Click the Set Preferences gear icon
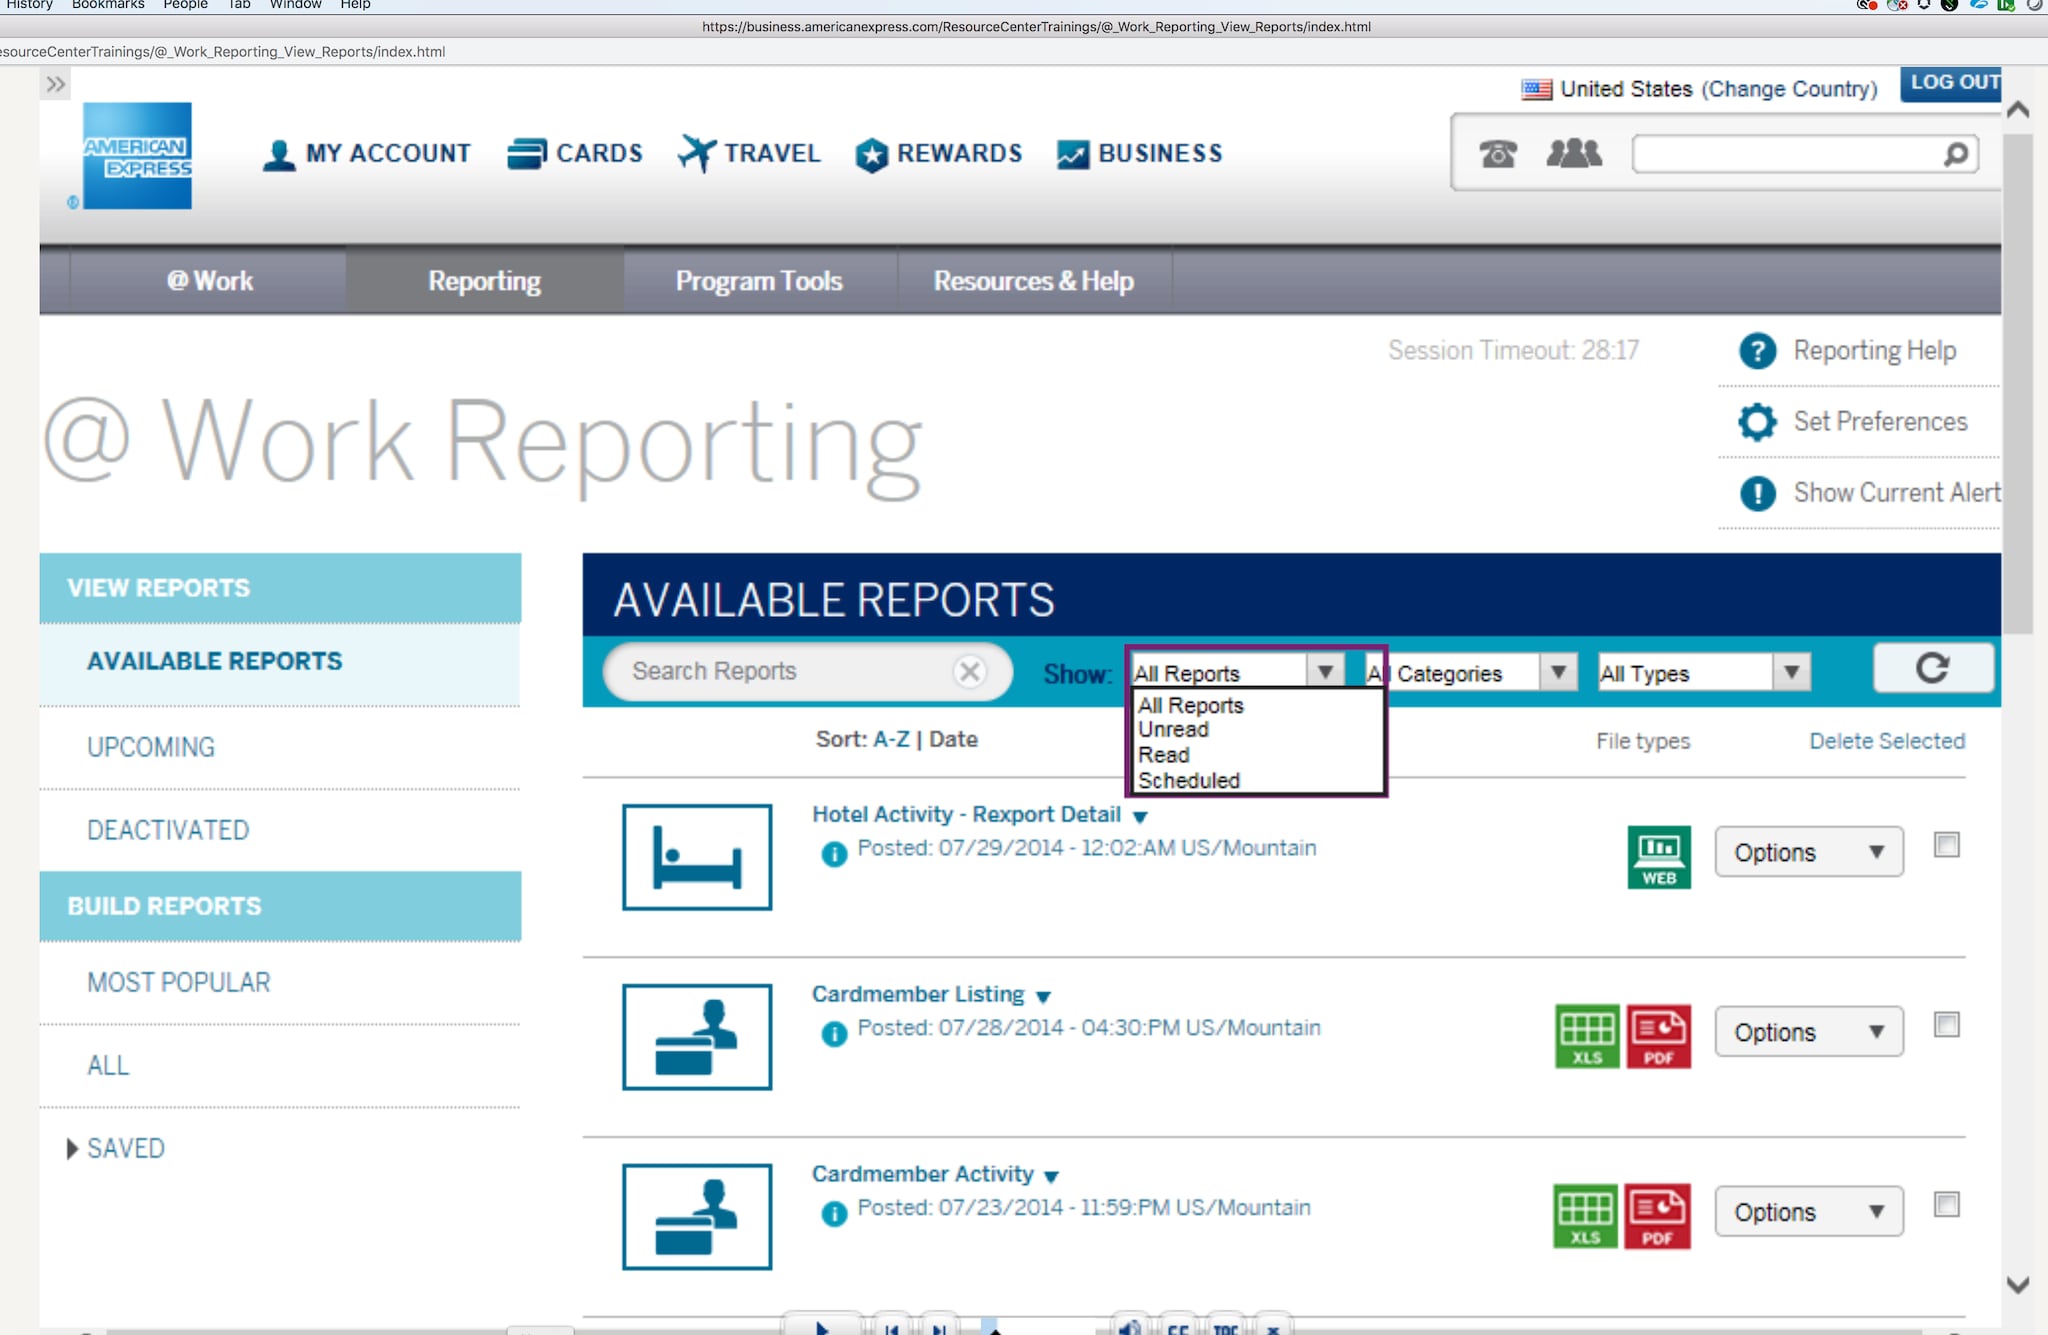2048x1335 pixels. click(x=1757, y=422)
